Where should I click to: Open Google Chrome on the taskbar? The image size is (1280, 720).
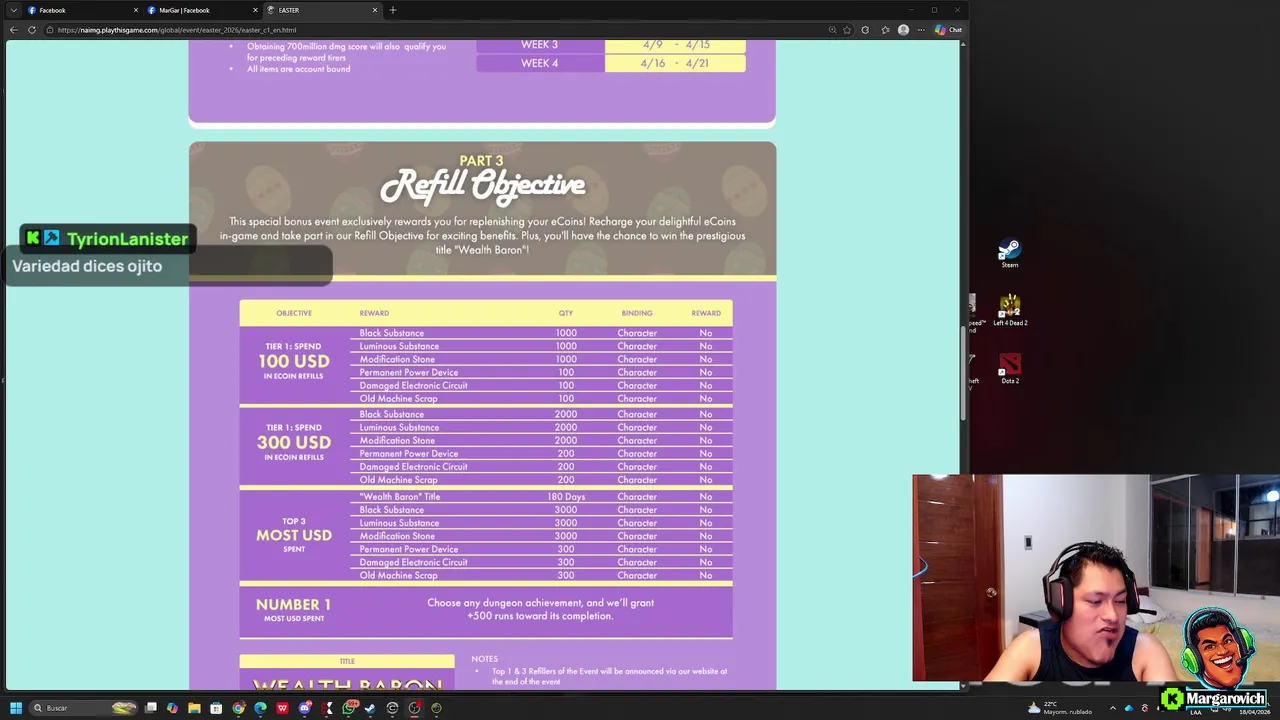(x=238, y=708)
